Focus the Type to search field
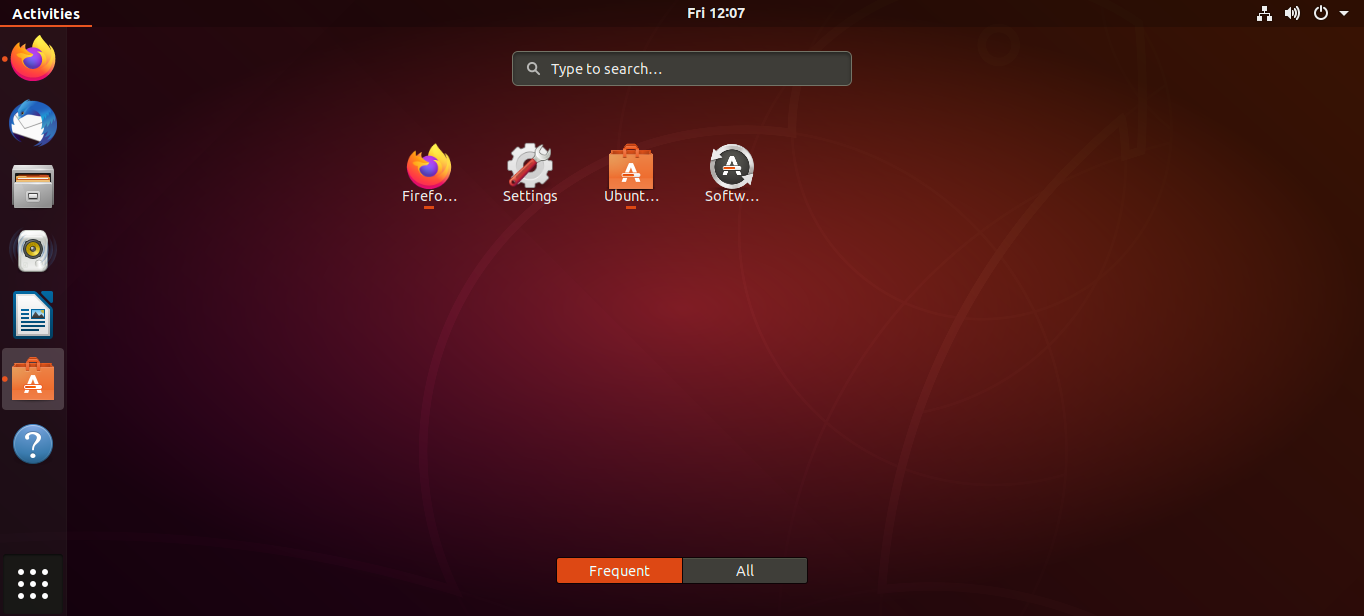1364x616 pixels. [x=682, y=69]
